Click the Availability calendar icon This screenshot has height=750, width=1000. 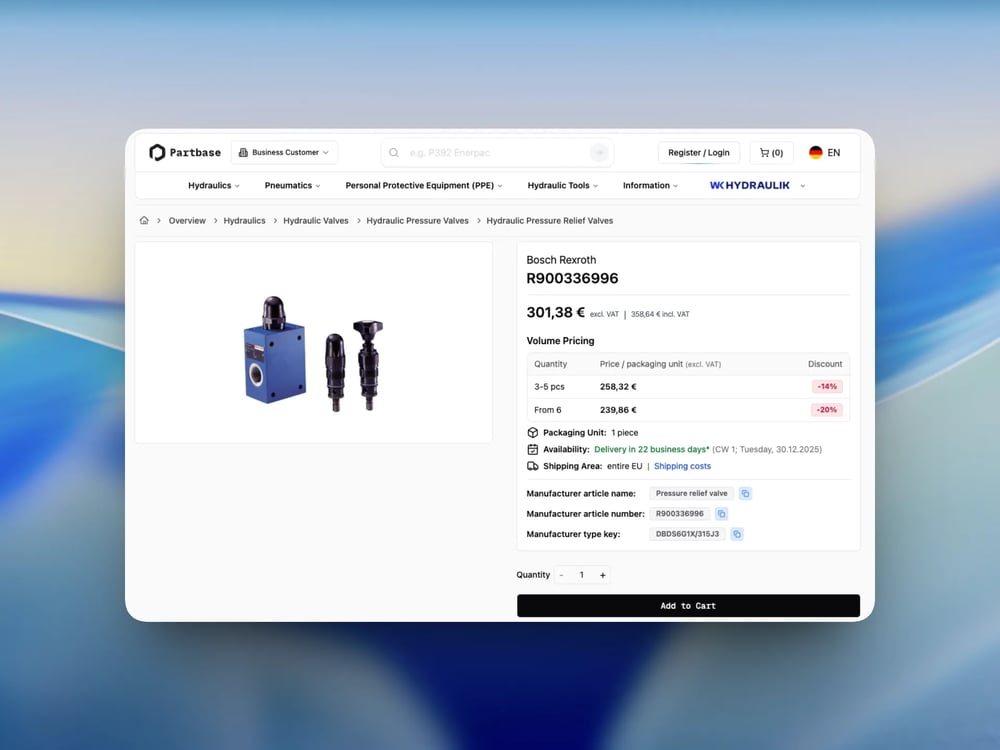tap(533, 450)
